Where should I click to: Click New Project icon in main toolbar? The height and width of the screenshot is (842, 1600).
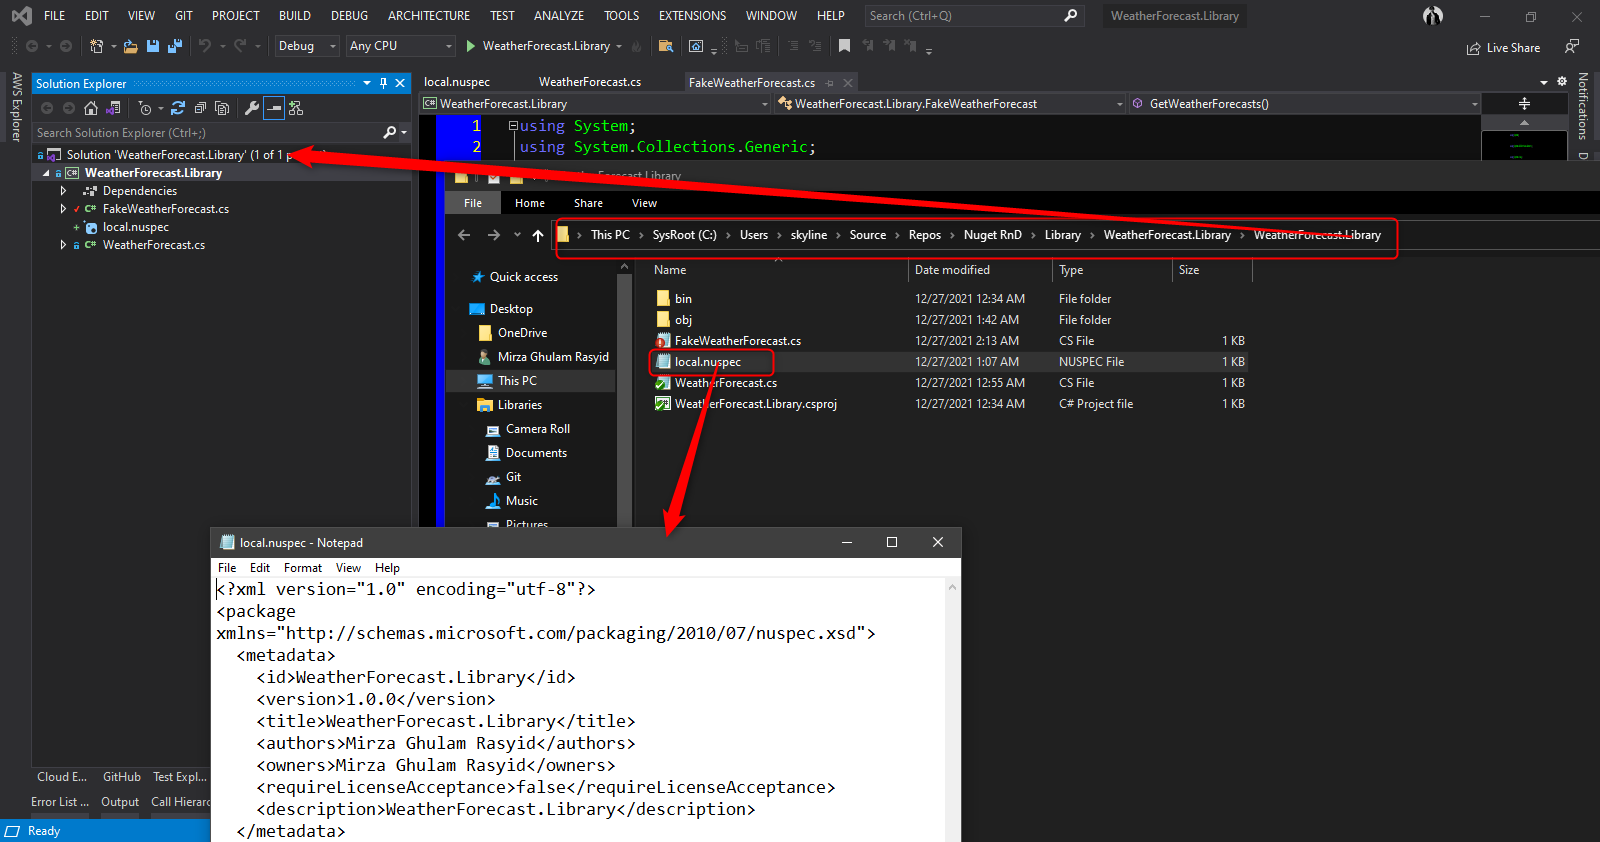[97, 46]
